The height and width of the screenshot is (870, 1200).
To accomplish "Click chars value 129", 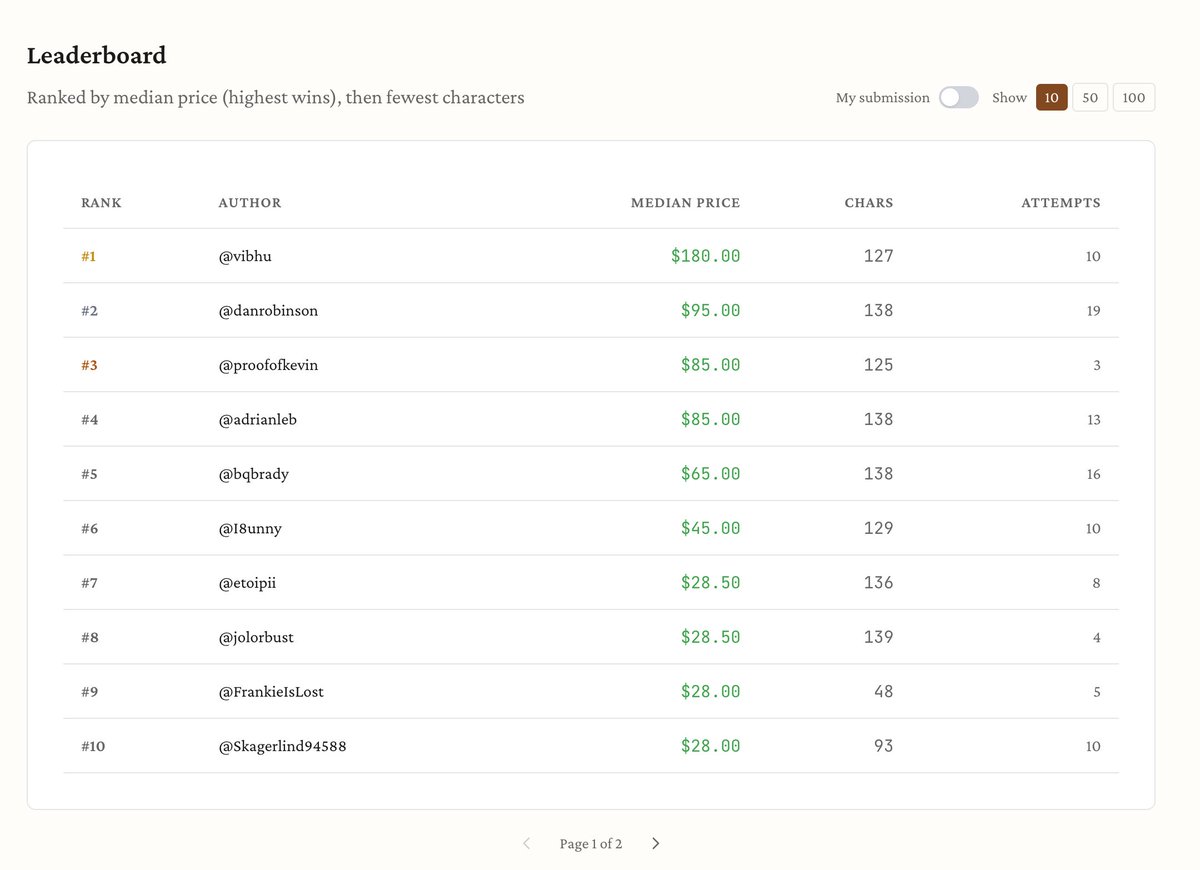I will [879, 528].
